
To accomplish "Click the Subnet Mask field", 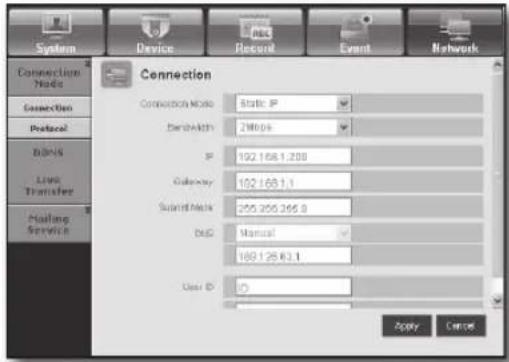I will pyautogui.click(x=293, y=208).
